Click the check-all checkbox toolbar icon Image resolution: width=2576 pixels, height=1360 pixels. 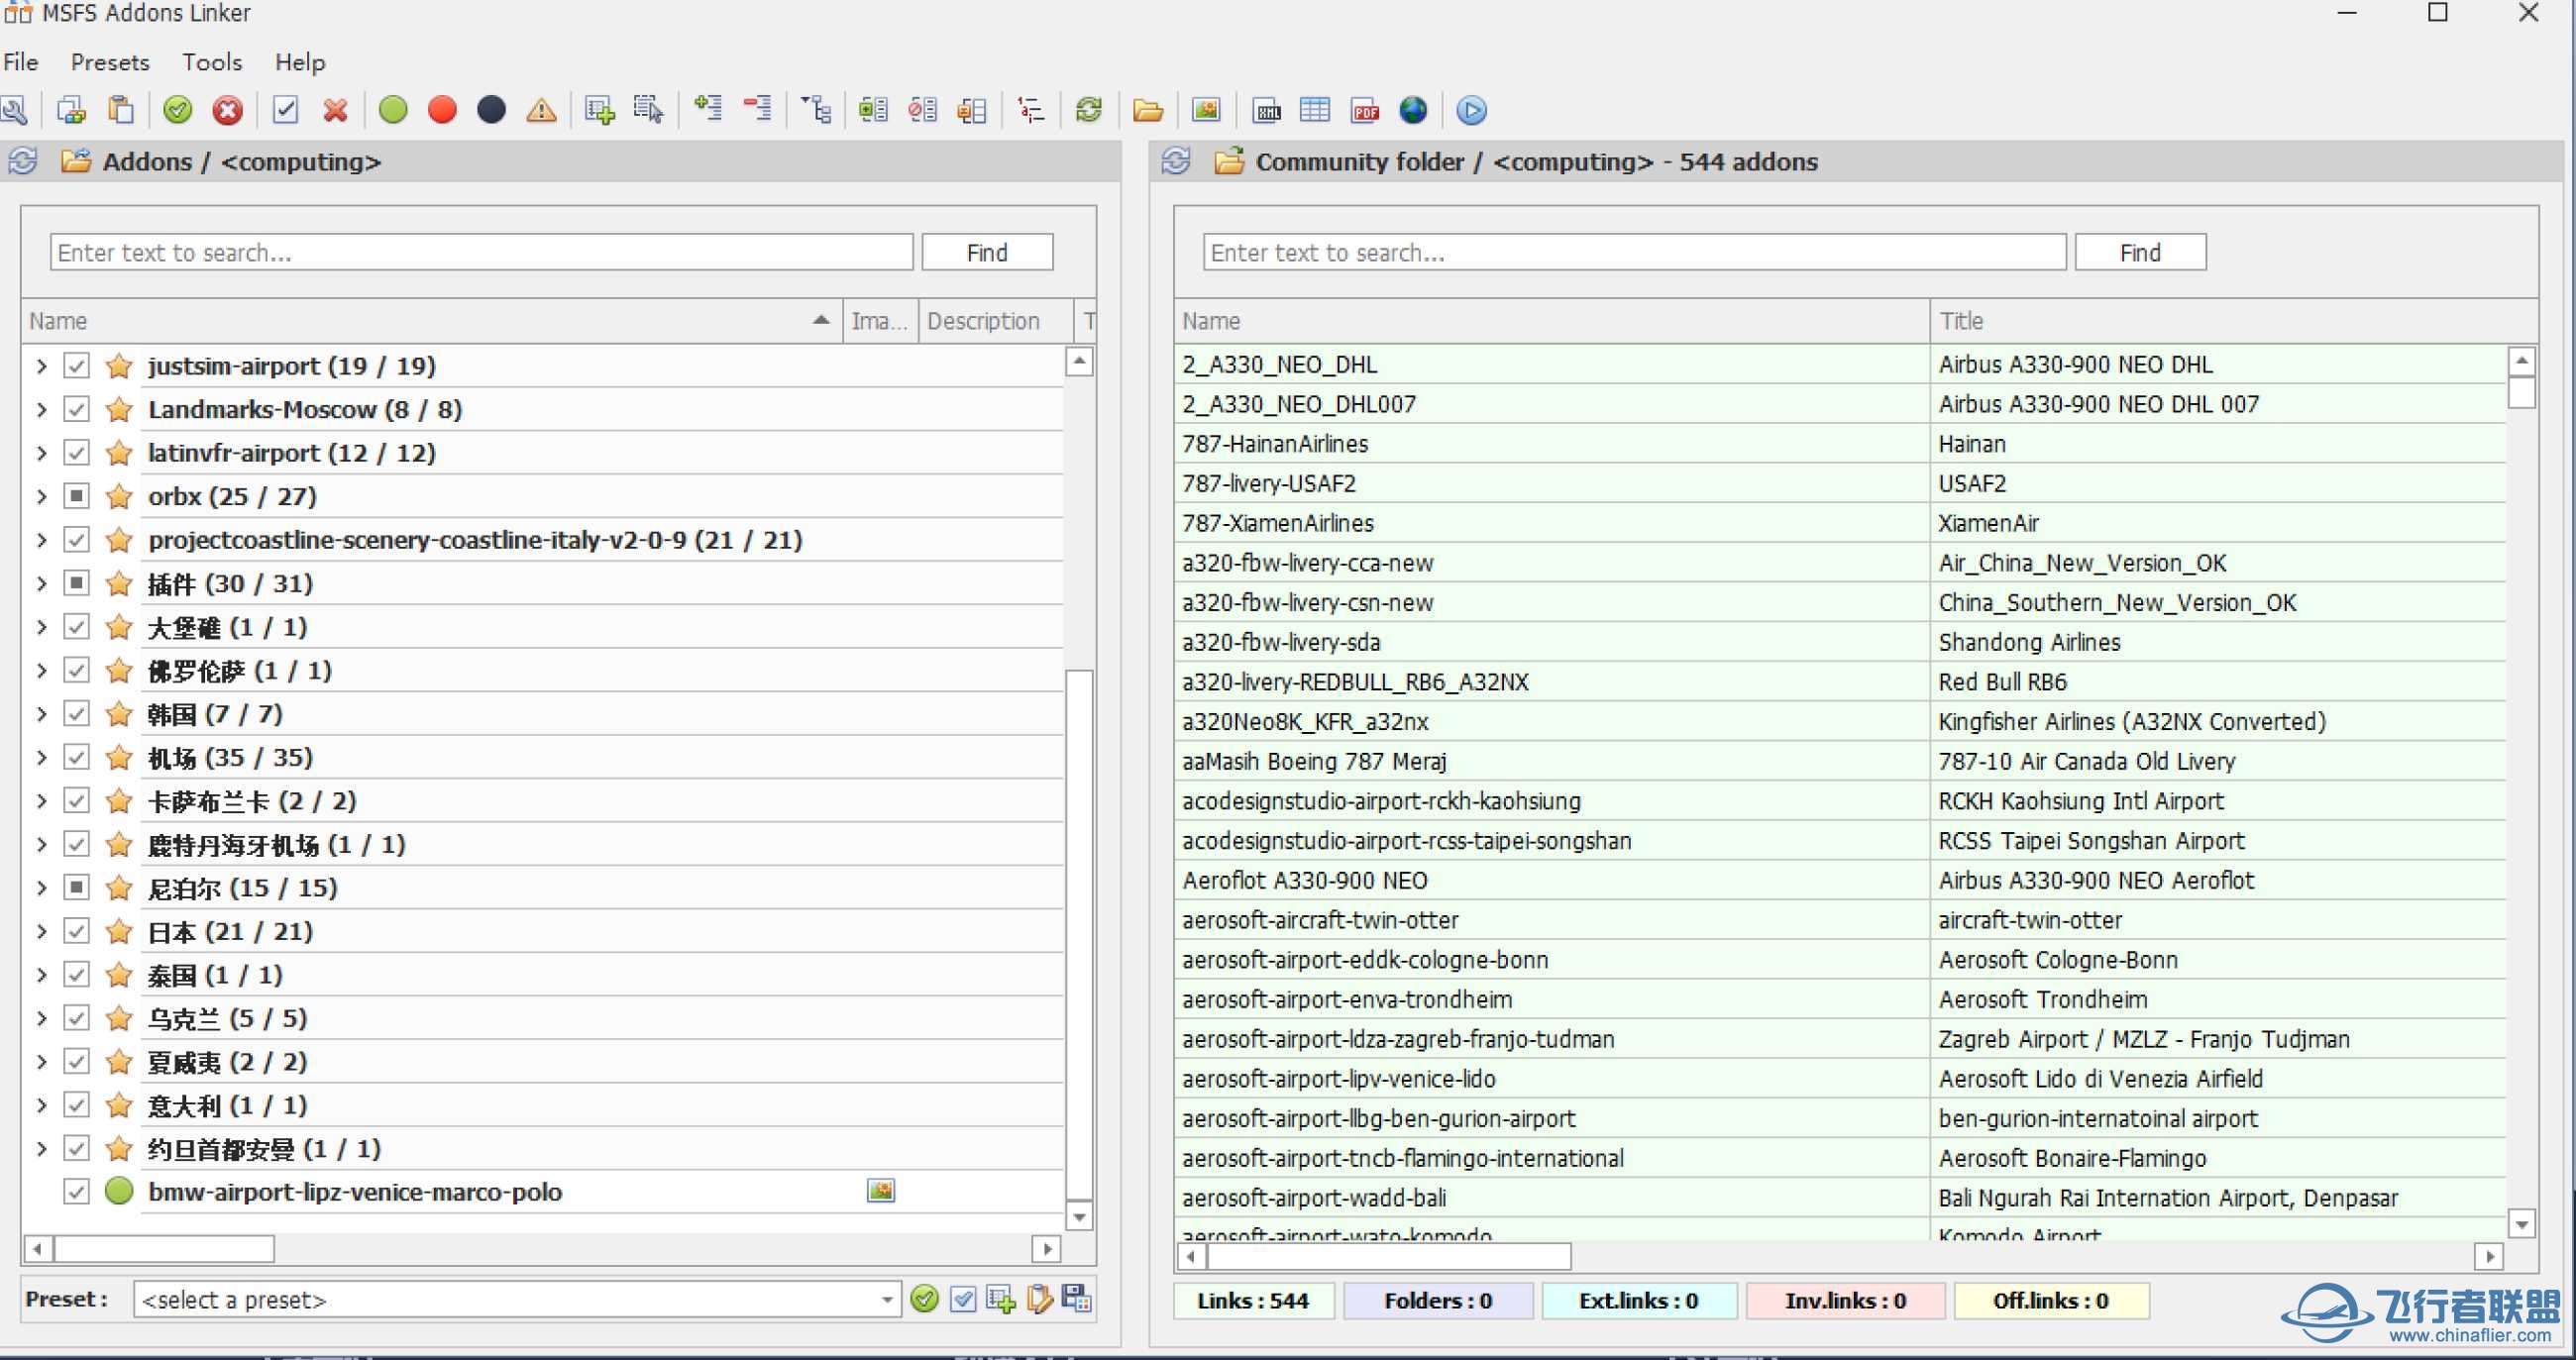tap(286, 110)
